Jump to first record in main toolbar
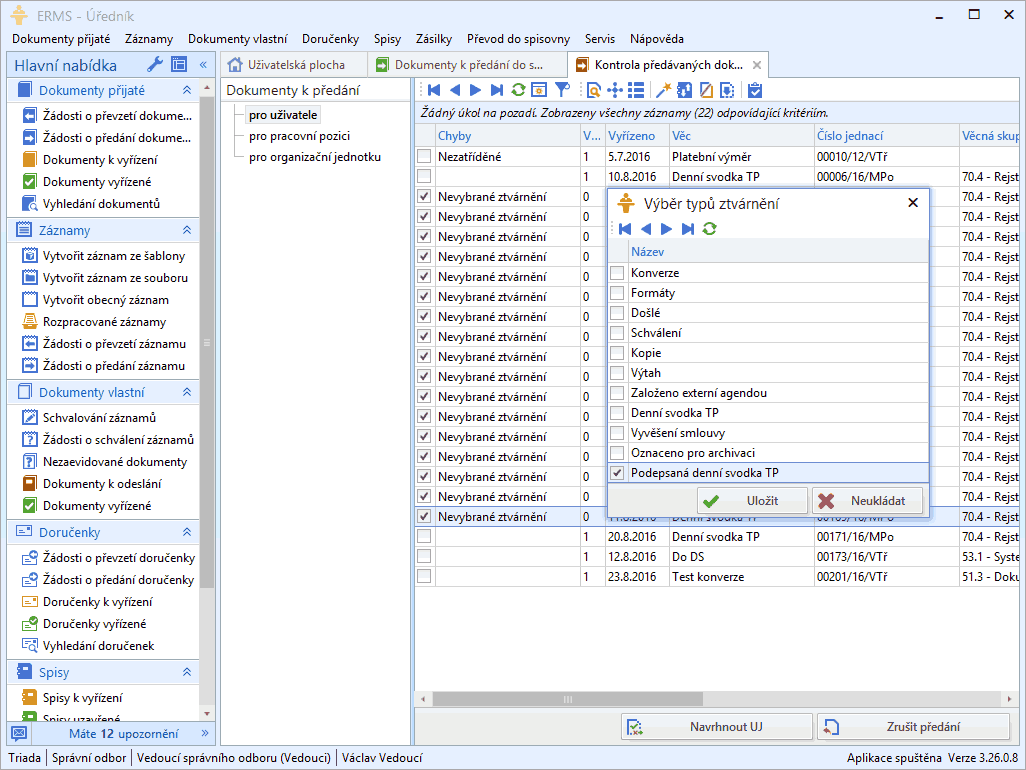1026x770 pixels. tap(434, 90)
